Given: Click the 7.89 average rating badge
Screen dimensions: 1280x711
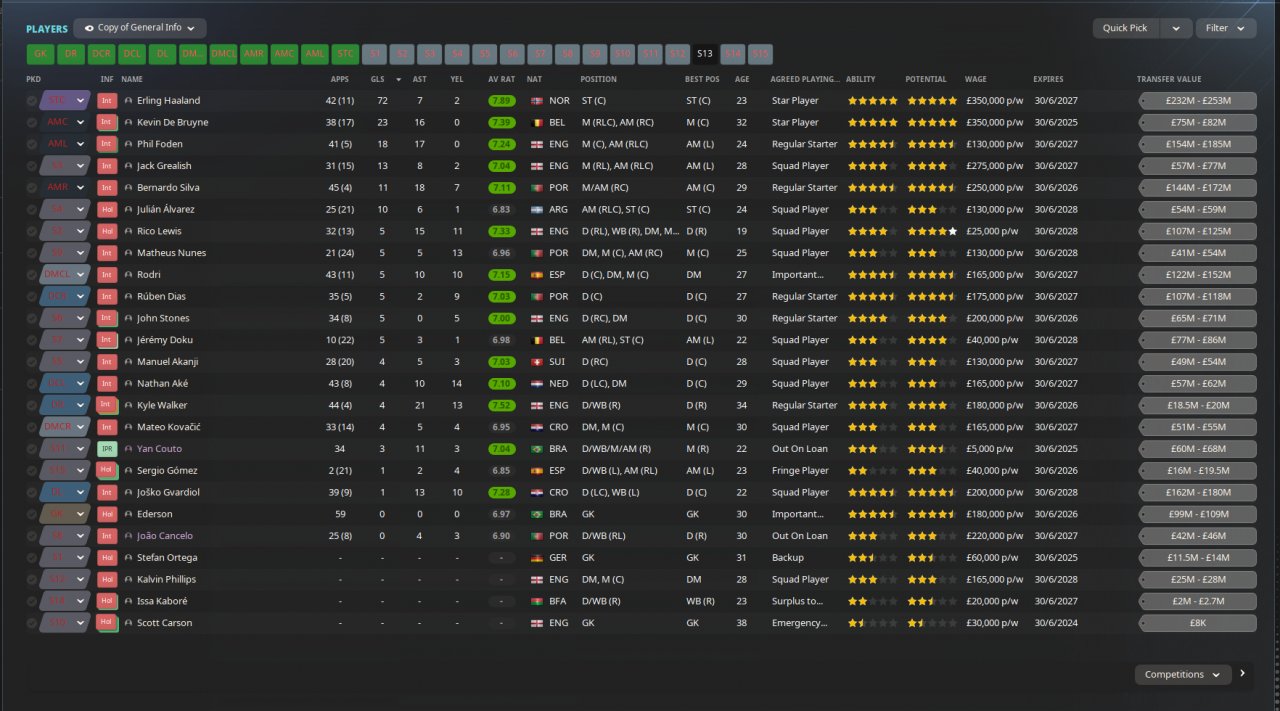Looking at the screenshot, I should click(502, 101).
